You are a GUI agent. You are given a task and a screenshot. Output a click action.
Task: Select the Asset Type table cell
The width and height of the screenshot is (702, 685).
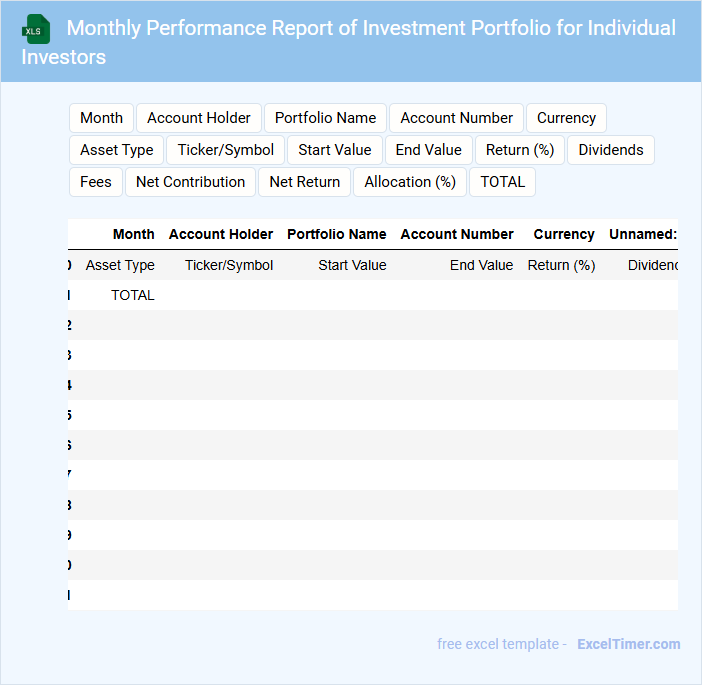pyautogui.click(x=120, y=265)
